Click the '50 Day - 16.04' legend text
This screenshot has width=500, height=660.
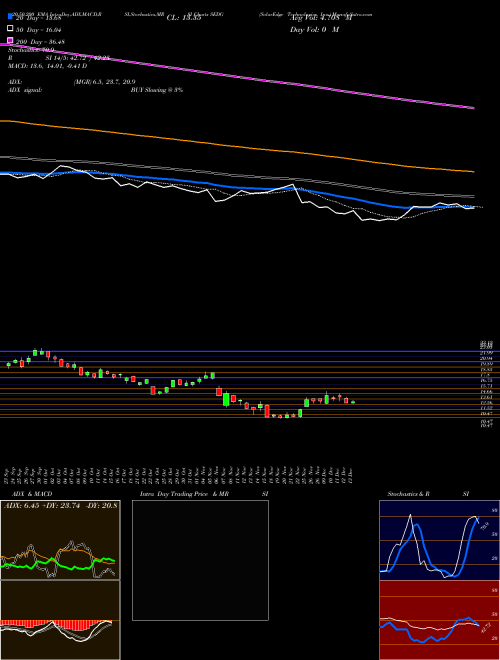coord(39,30)
